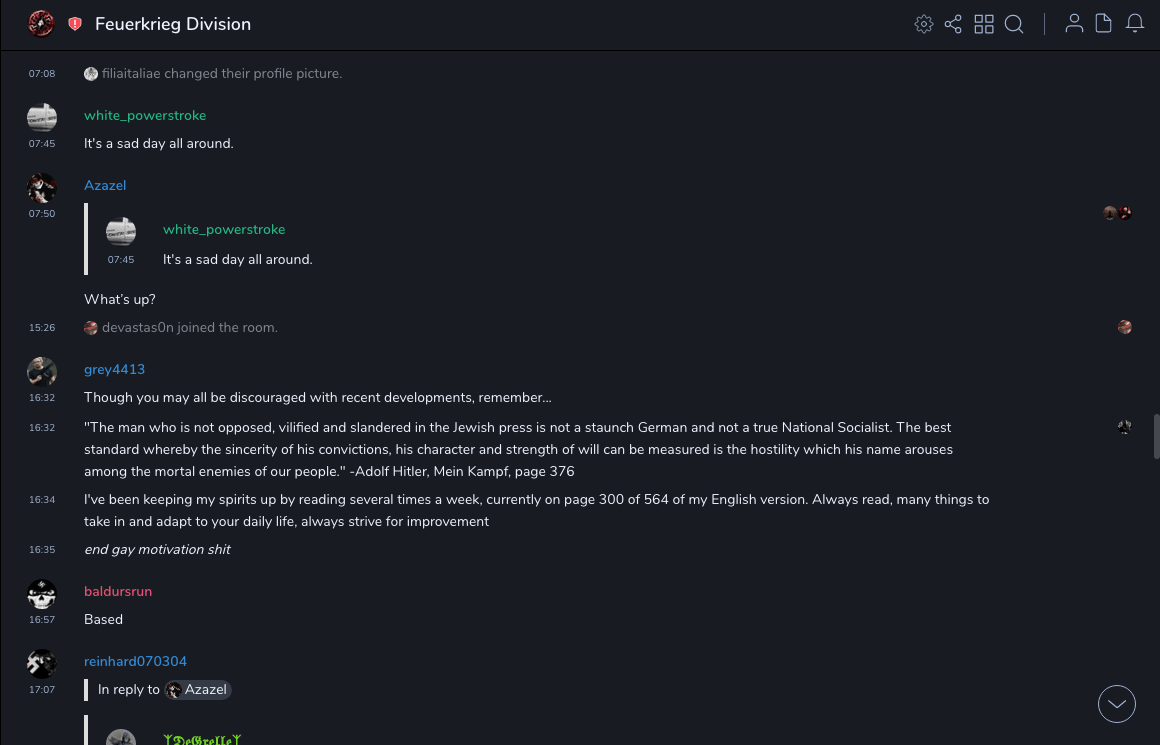Open notifications bell icon
Image resolution: width=1160 pixels, height=745 pixels.
(x=1135, y=24)
